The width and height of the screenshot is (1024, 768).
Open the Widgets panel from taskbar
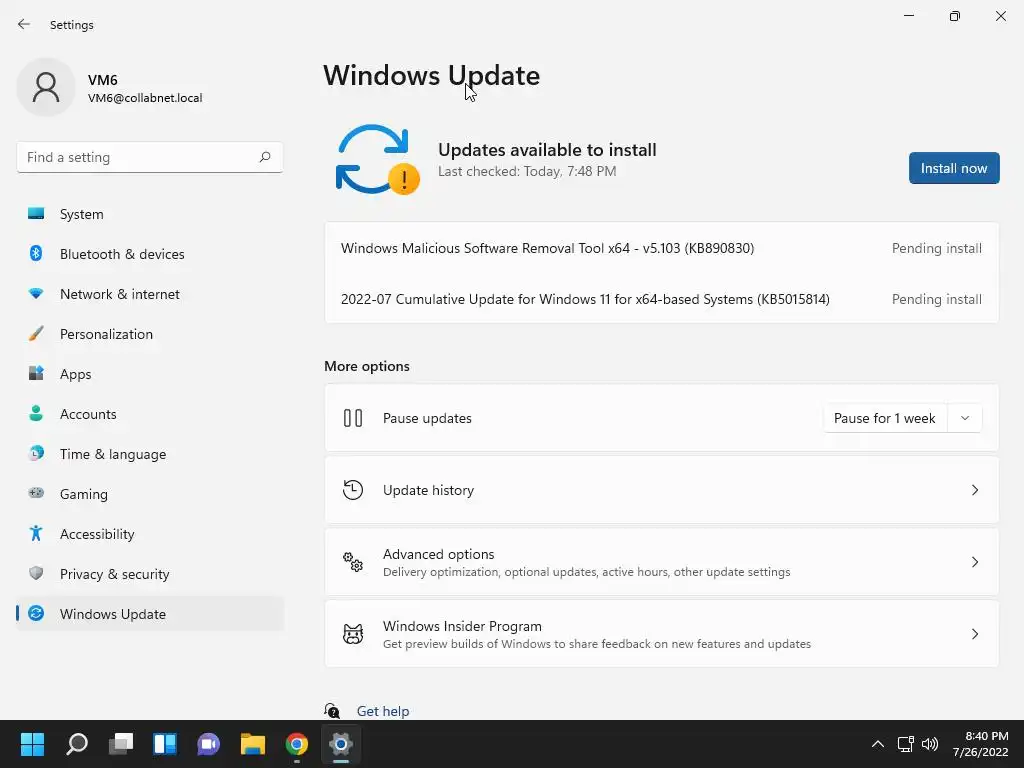coord(165,744)
